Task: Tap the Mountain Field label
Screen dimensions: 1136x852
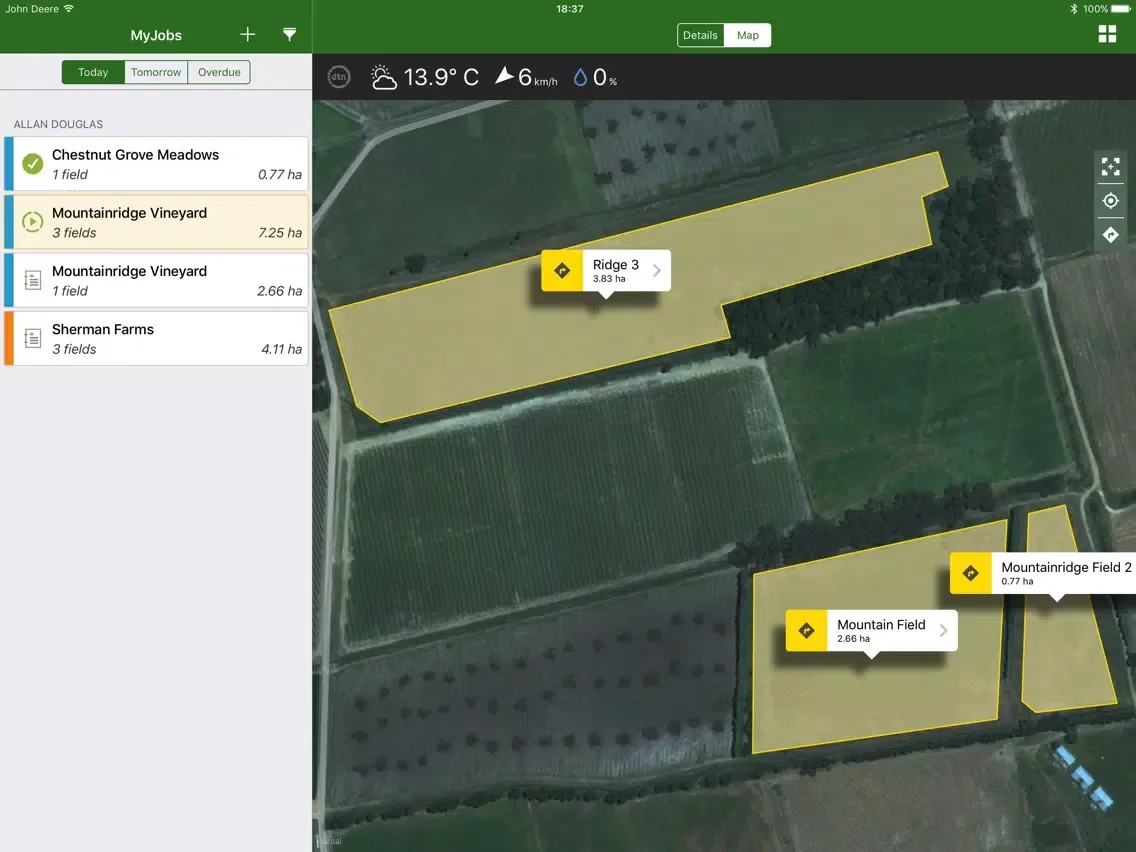Action: click(881, 625)
